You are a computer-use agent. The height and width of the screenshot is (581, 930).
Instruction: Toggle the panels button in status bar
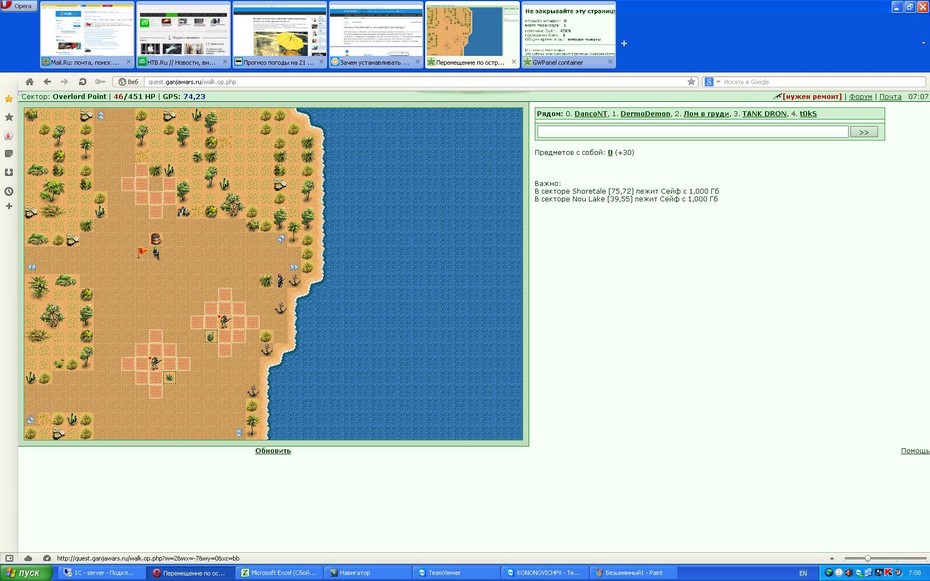9,558
